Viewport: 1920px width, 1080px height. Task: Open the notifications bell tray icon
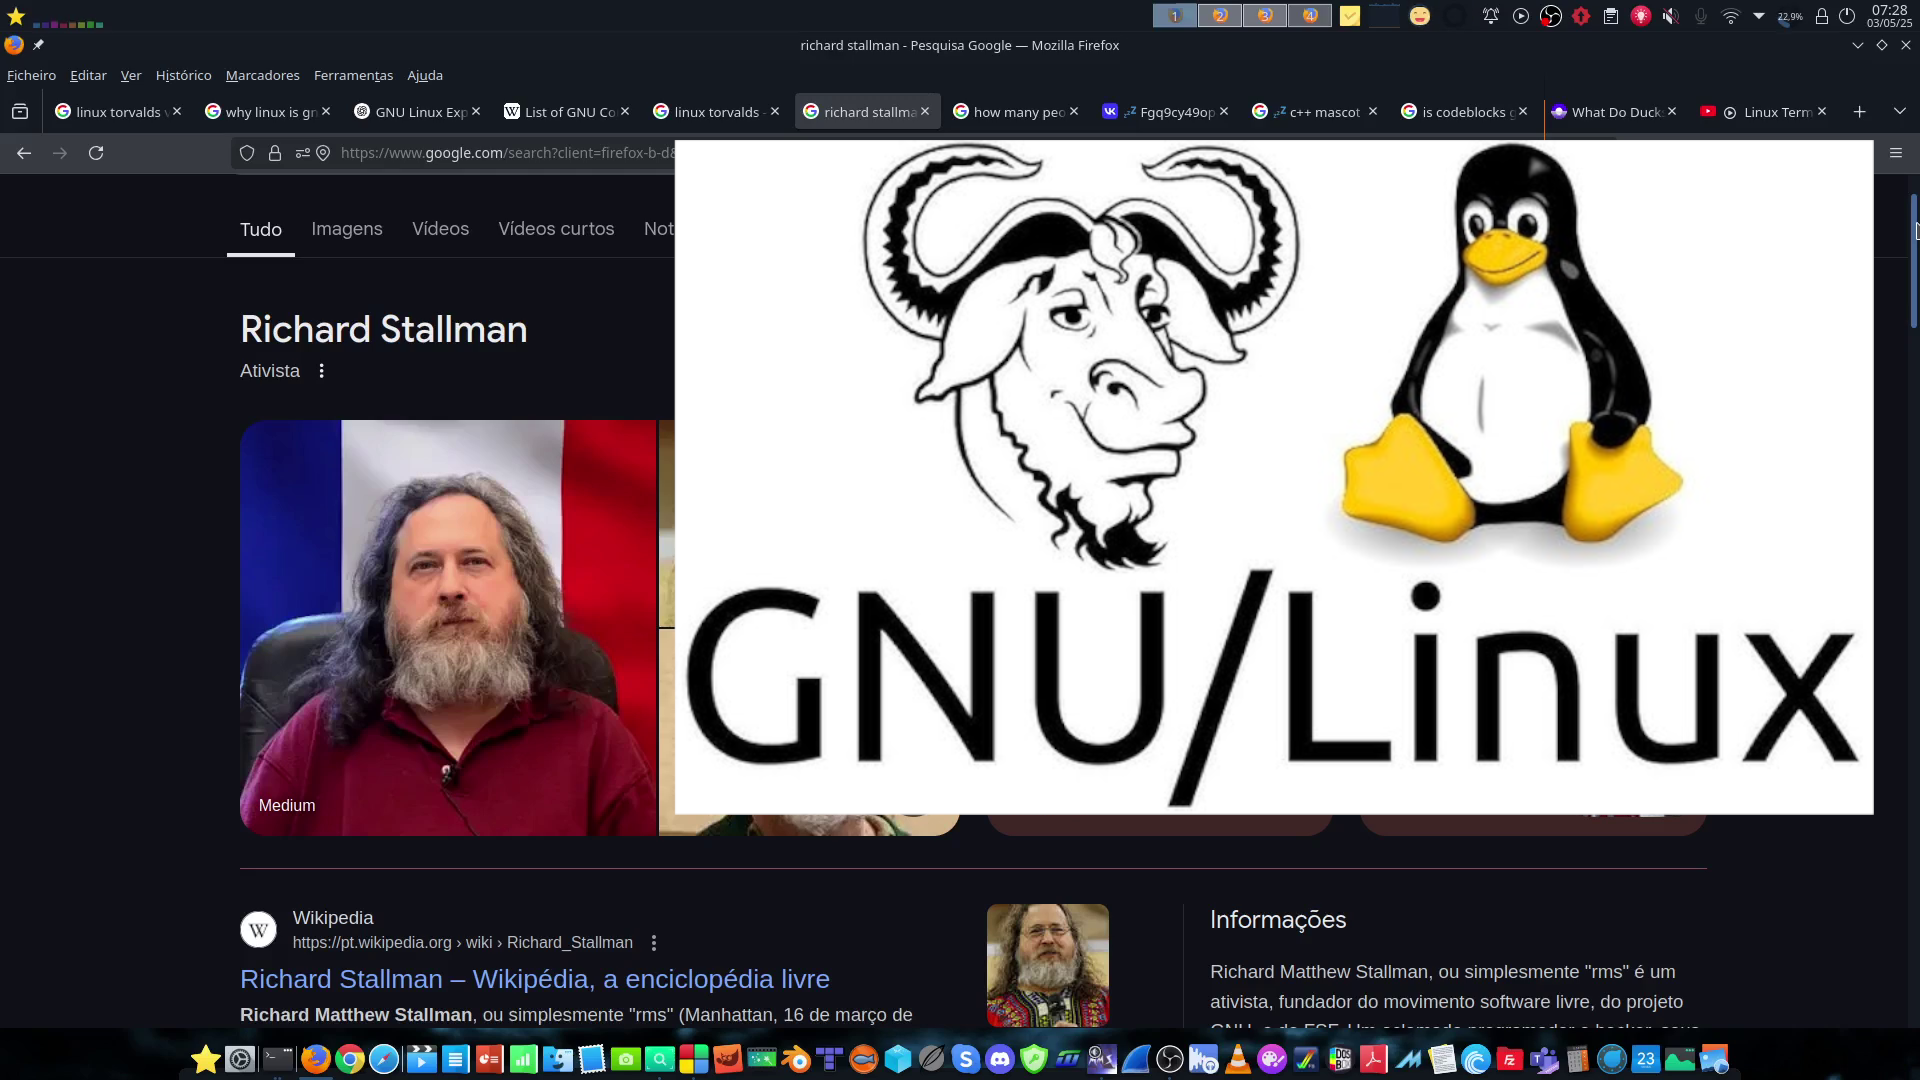1490,16
